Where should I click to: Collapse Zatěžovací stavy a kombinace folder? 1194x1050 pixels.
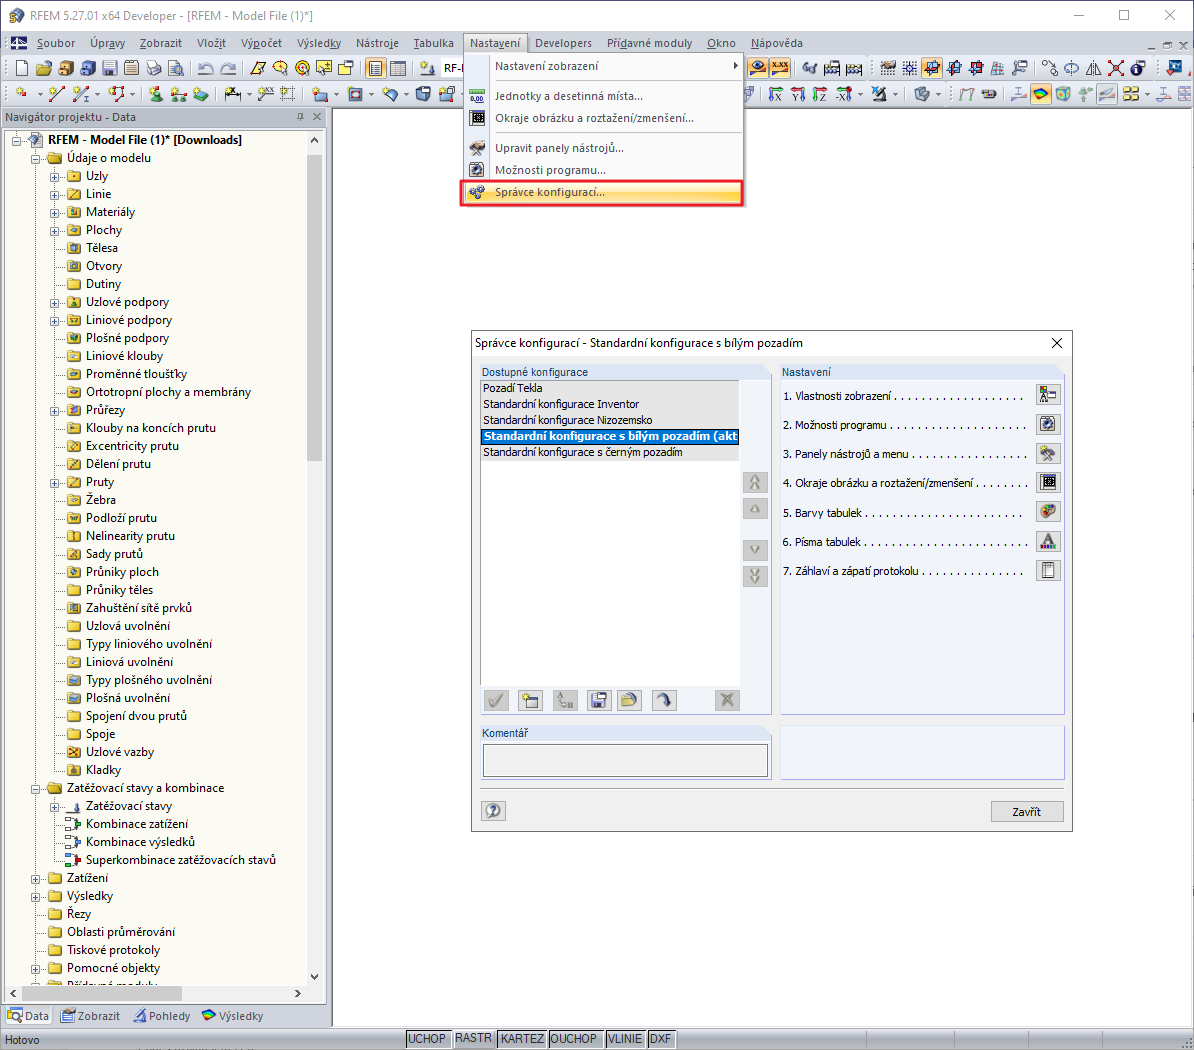pos(35,789)
